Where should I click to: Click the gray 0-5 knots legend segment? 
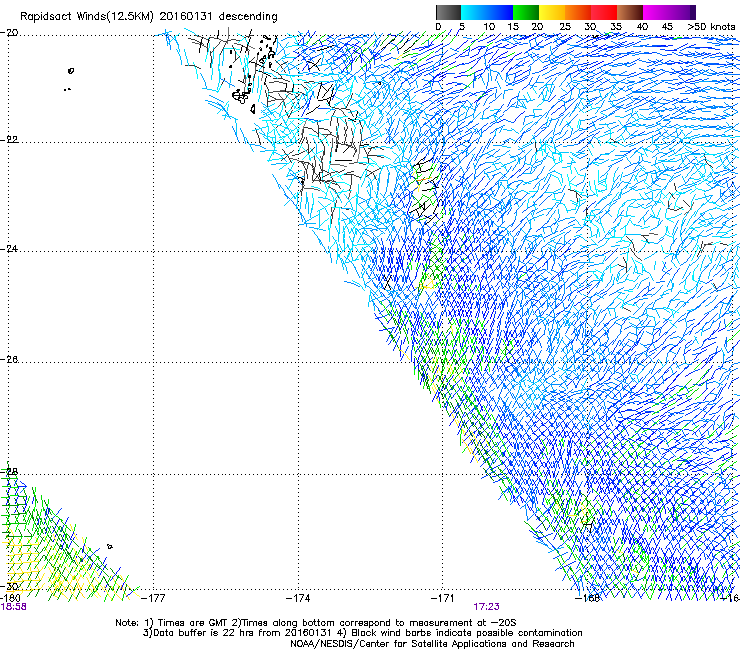click(x=448, y=12)
